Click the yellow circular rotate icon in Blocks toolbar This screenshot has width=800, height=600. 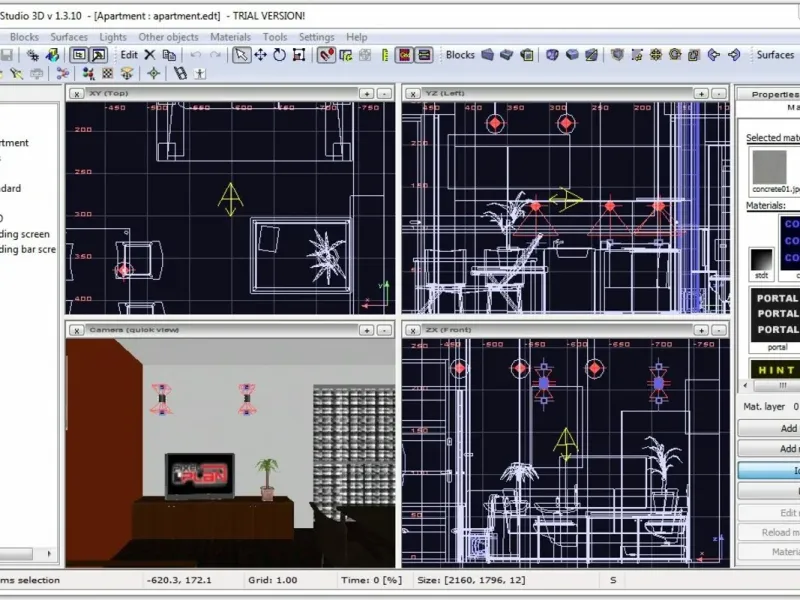point(675,55)
